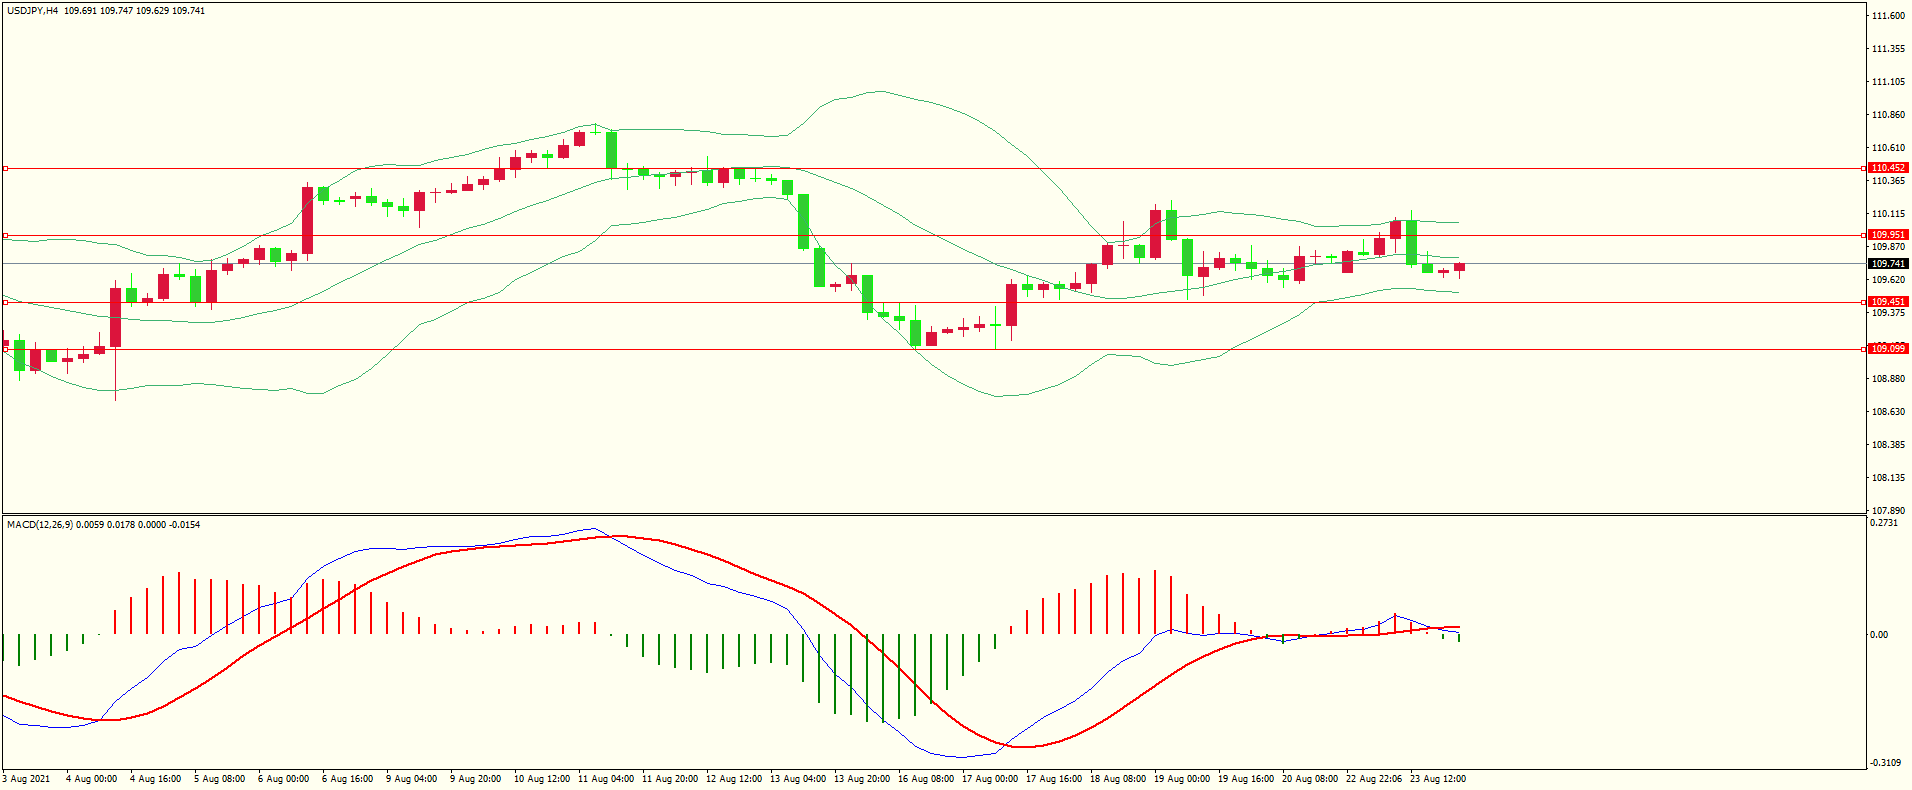The width and height of the screenshot is (1912, 790).
Task: Click the -0.3109 MACD scale value
Action: pyautogui.click(x=1885, y=763)
